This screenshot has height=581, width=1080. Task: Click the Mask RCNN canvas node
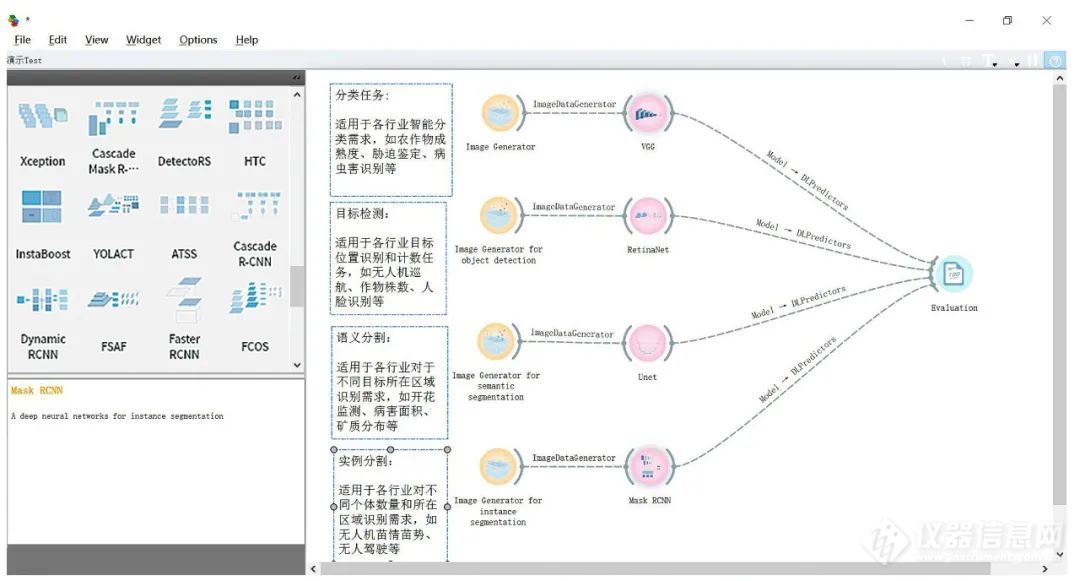point(648,466)
